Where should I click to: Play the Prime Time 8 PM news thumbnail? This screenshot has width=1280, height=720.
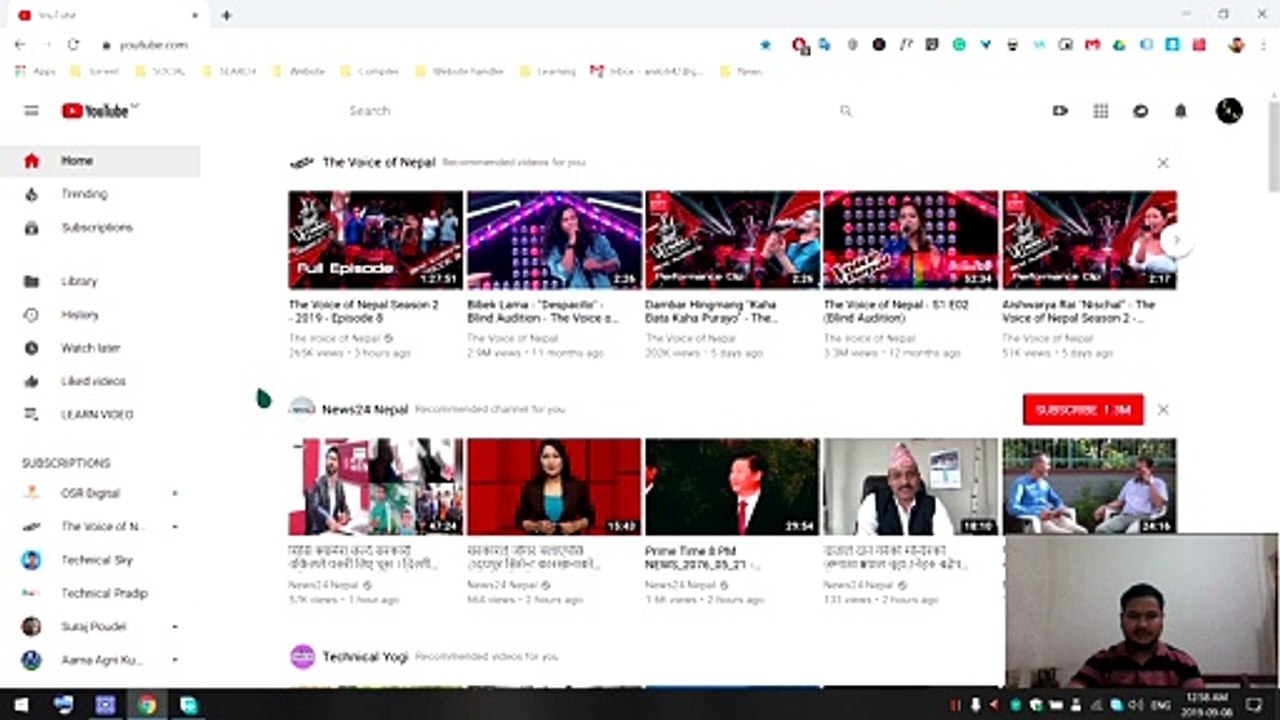[x=732, y=487]
